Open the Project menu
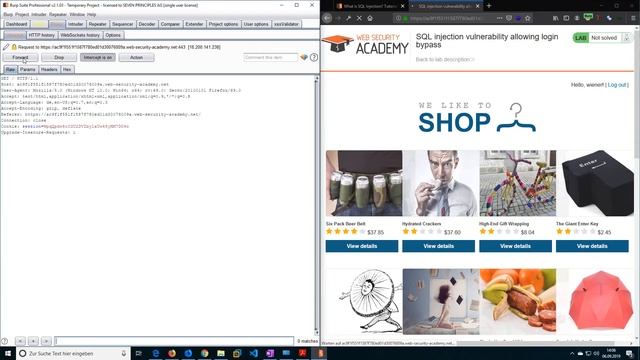This screenshot has width=640, height=360. 22,14
